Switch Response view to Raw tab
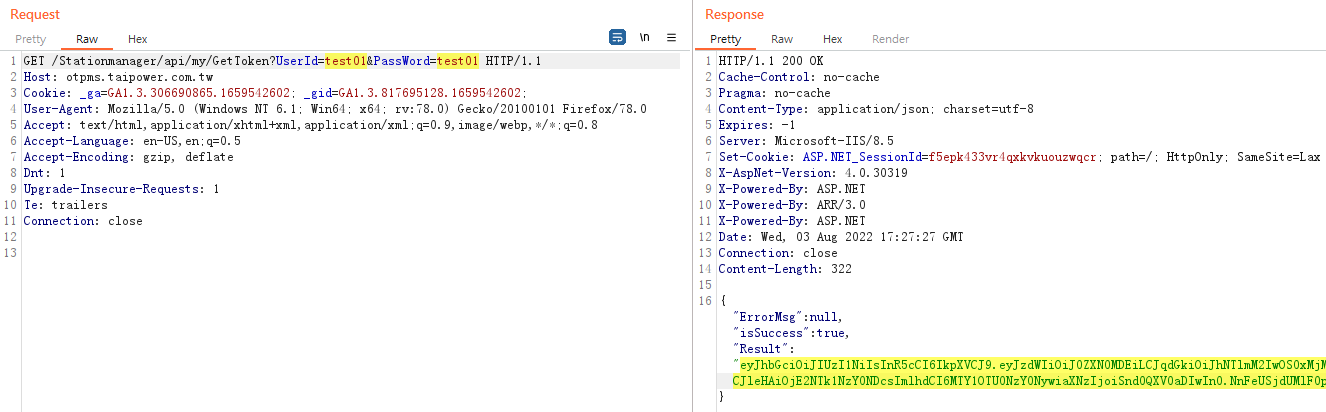The width and height of the screenshot is (1326, 412). [x=782, y=39]
